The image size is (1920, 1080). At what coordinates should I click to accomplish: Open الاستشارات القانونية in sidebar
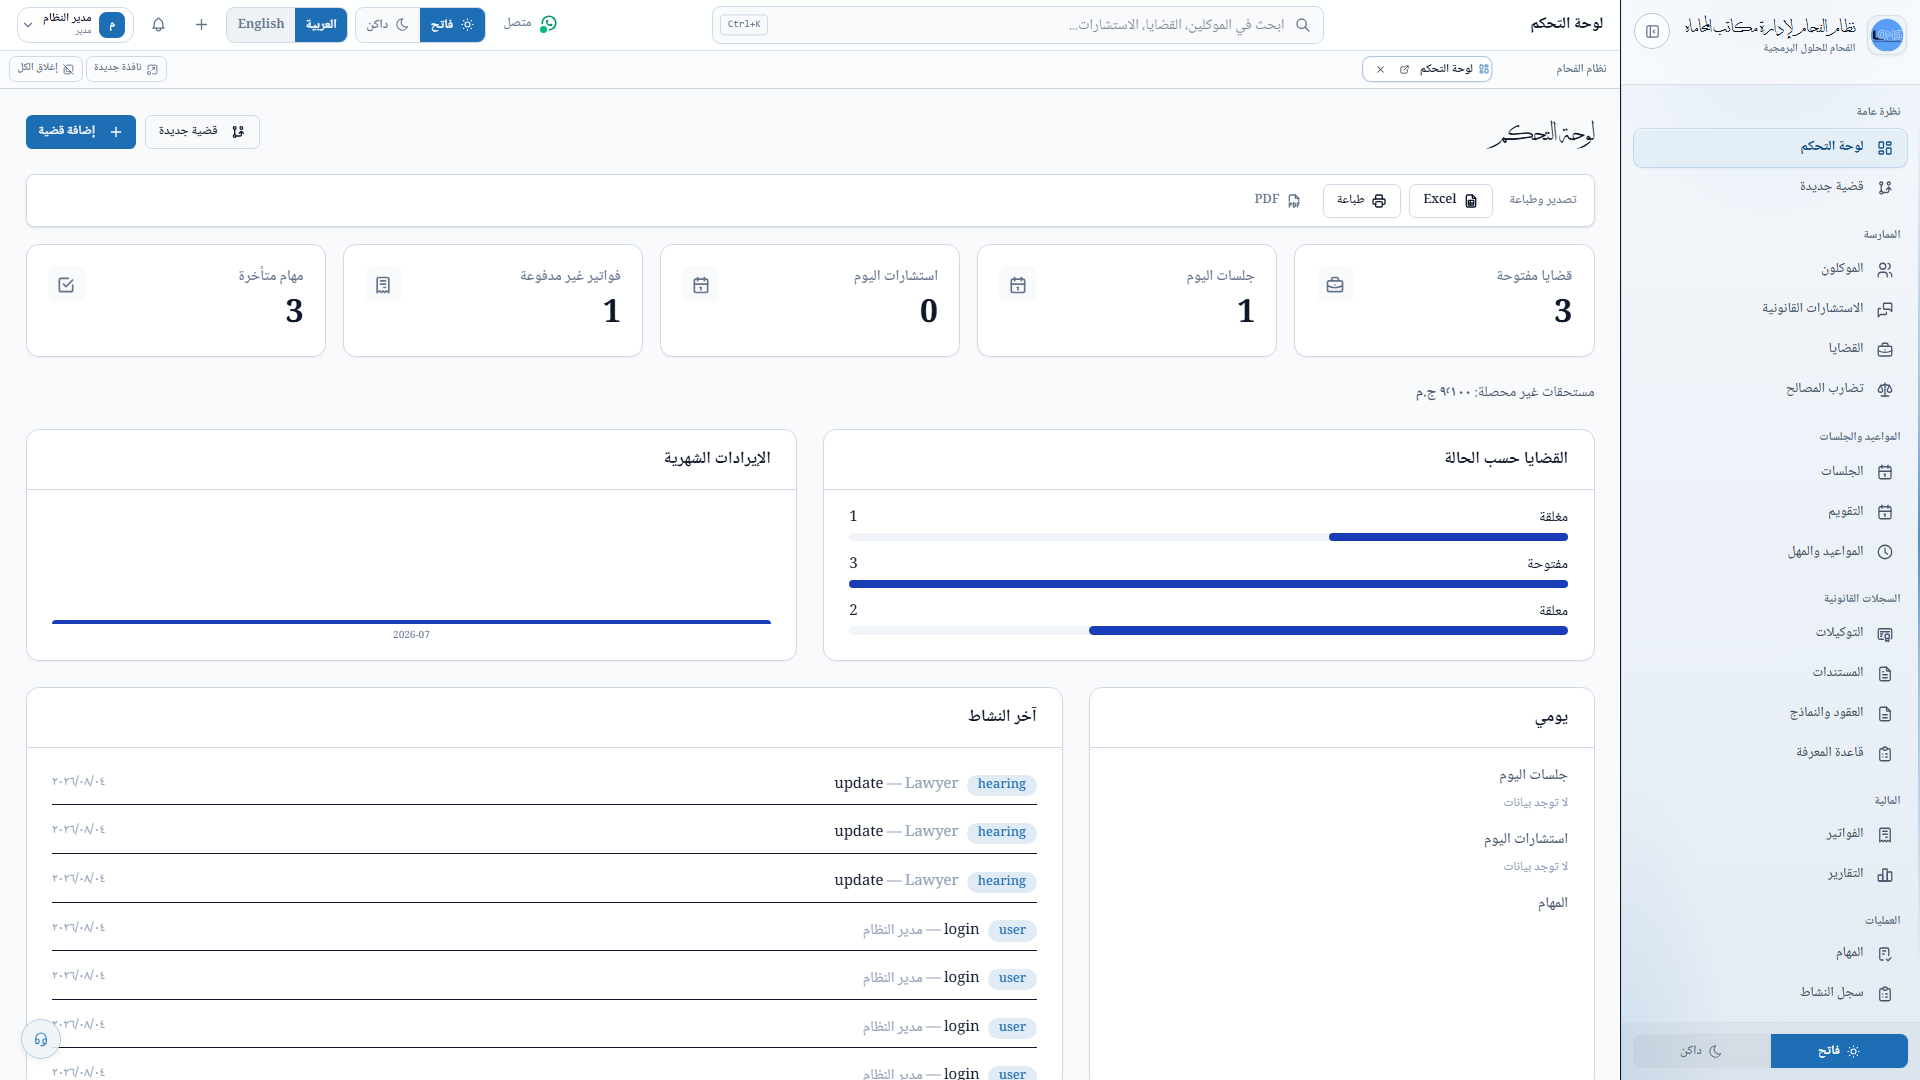point(1770,309)
